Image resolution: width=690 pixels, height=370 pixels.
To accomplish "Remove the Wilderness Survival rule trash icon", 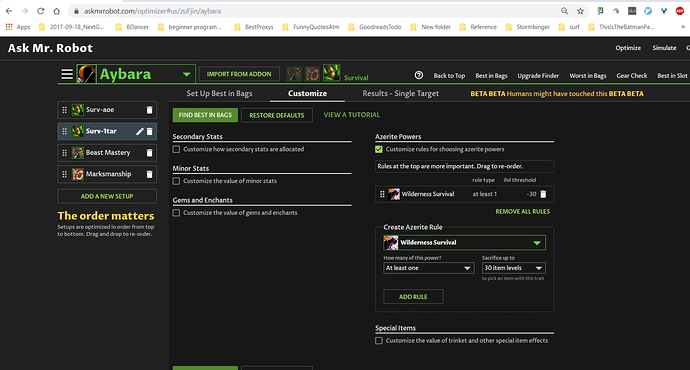I will [x=543, y=194].
